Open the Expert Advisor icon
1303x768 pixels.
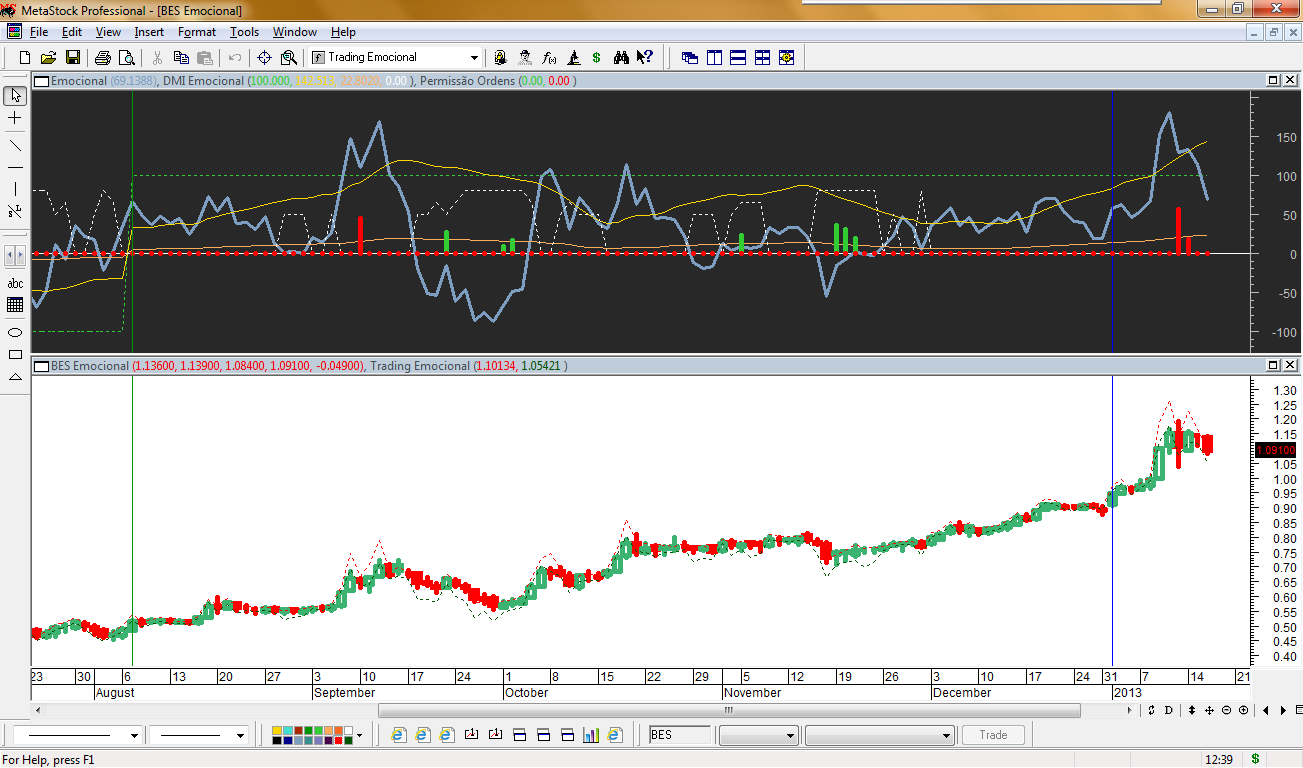pos(500,58)
